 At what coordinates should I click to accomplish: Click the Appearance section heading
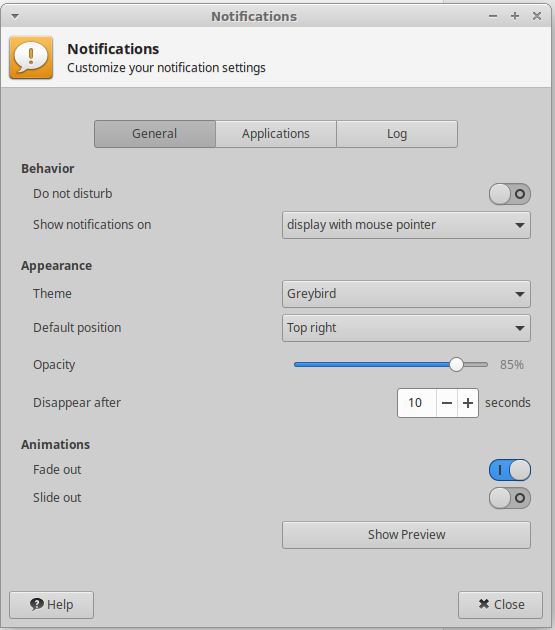(57, 266)
